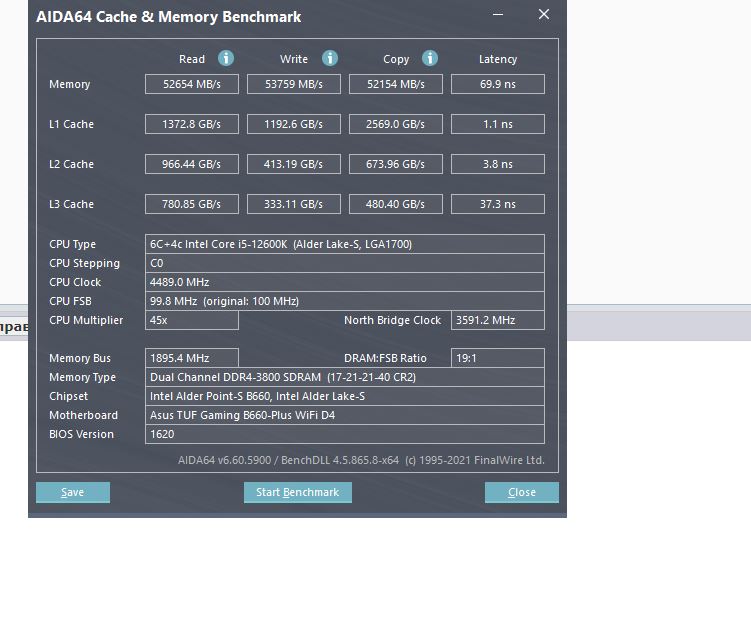
Task: Click the CPU FSB label
Action: pyautogui.click(x=70, y=301)
